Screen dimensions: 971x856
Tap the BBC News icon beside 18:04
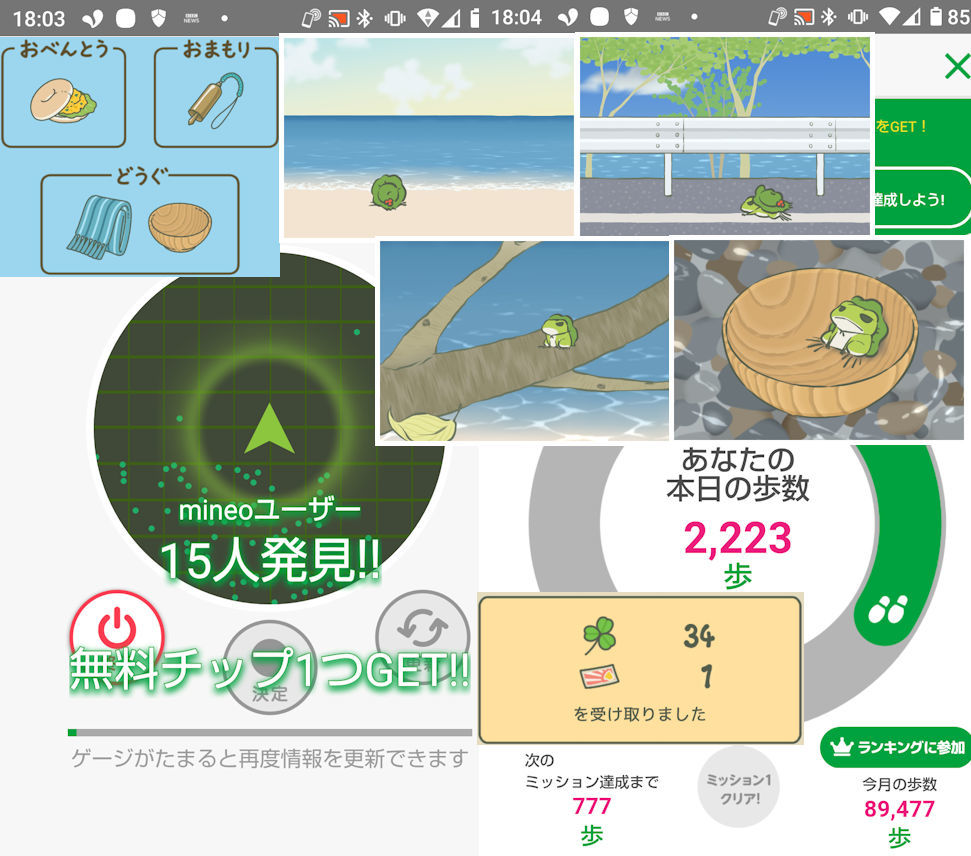663,18
